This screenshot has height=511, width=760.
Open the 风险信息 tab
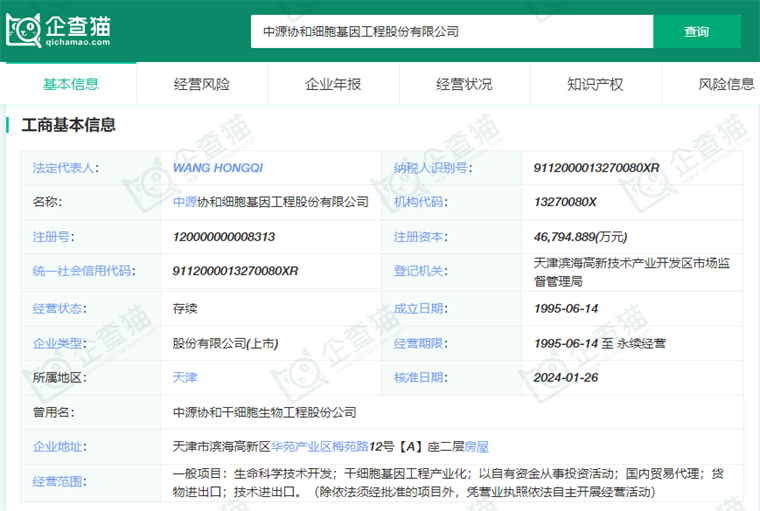(x=726, y=84)
